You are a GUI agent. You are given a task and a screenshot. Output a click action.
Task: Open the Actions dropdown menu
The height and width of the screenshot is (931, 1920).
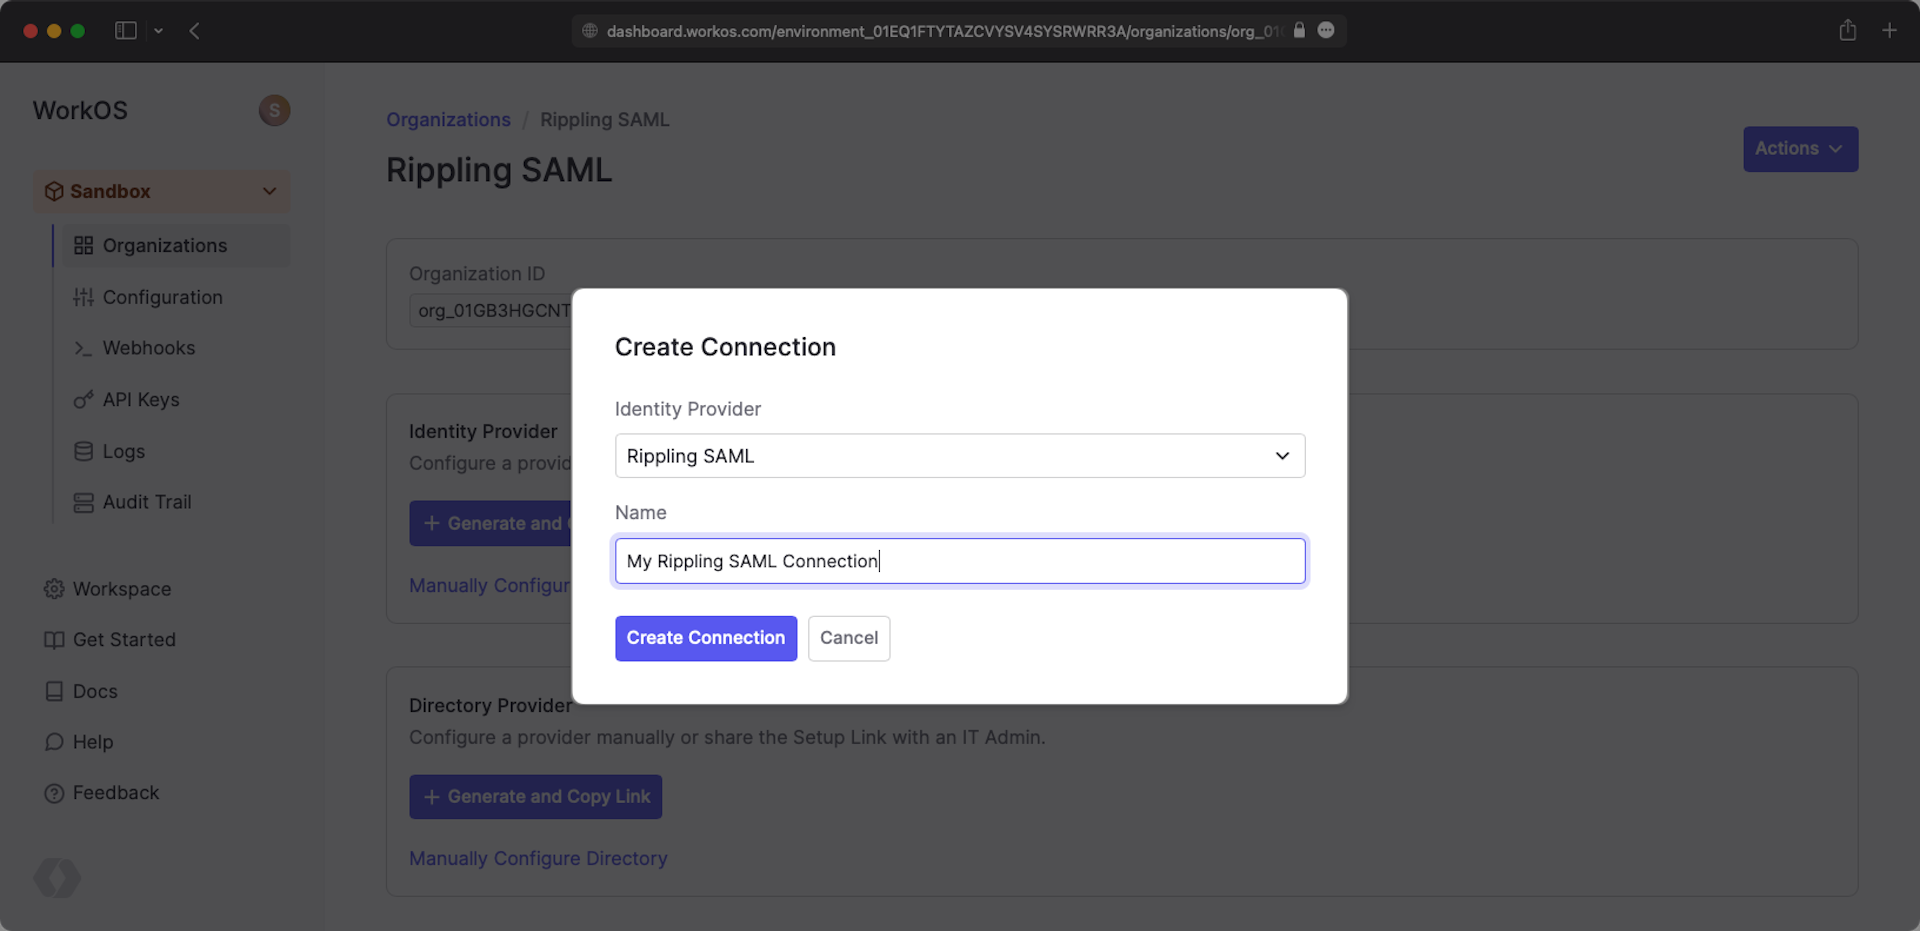click(1800, 149)
